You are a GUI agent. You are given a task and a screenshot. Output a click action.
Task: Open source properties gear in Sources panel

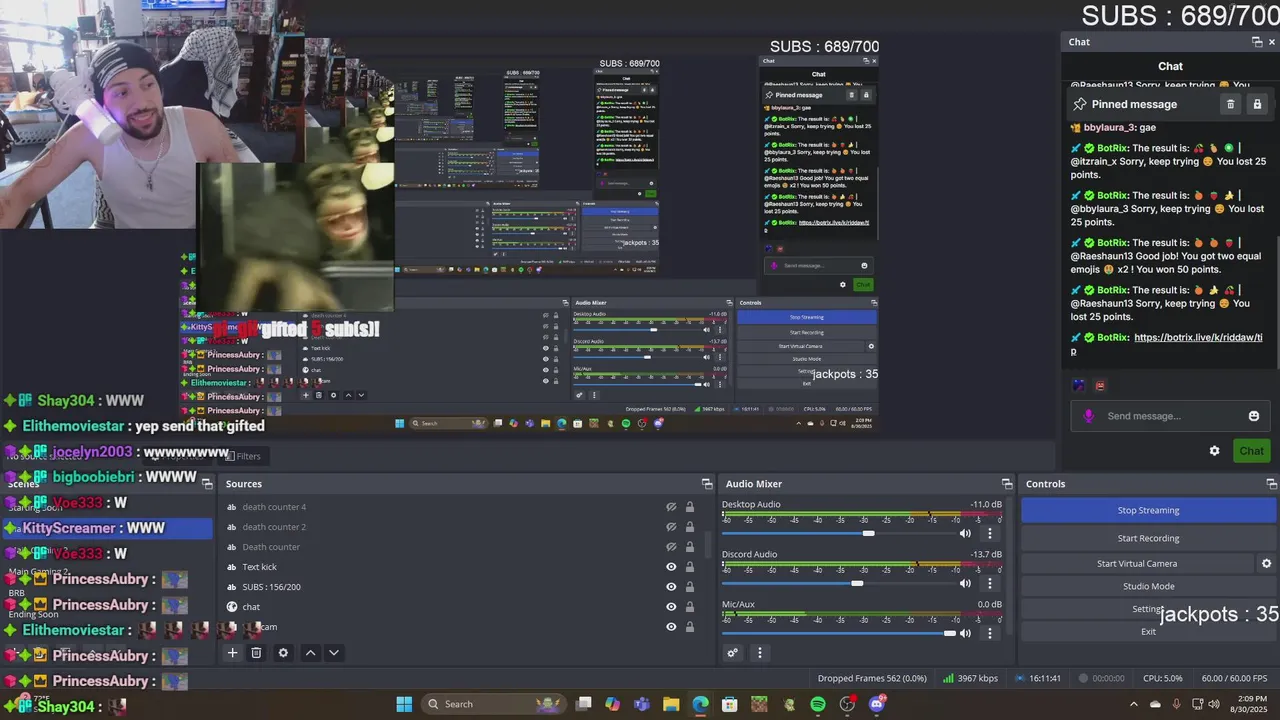(x=283, y=653)
